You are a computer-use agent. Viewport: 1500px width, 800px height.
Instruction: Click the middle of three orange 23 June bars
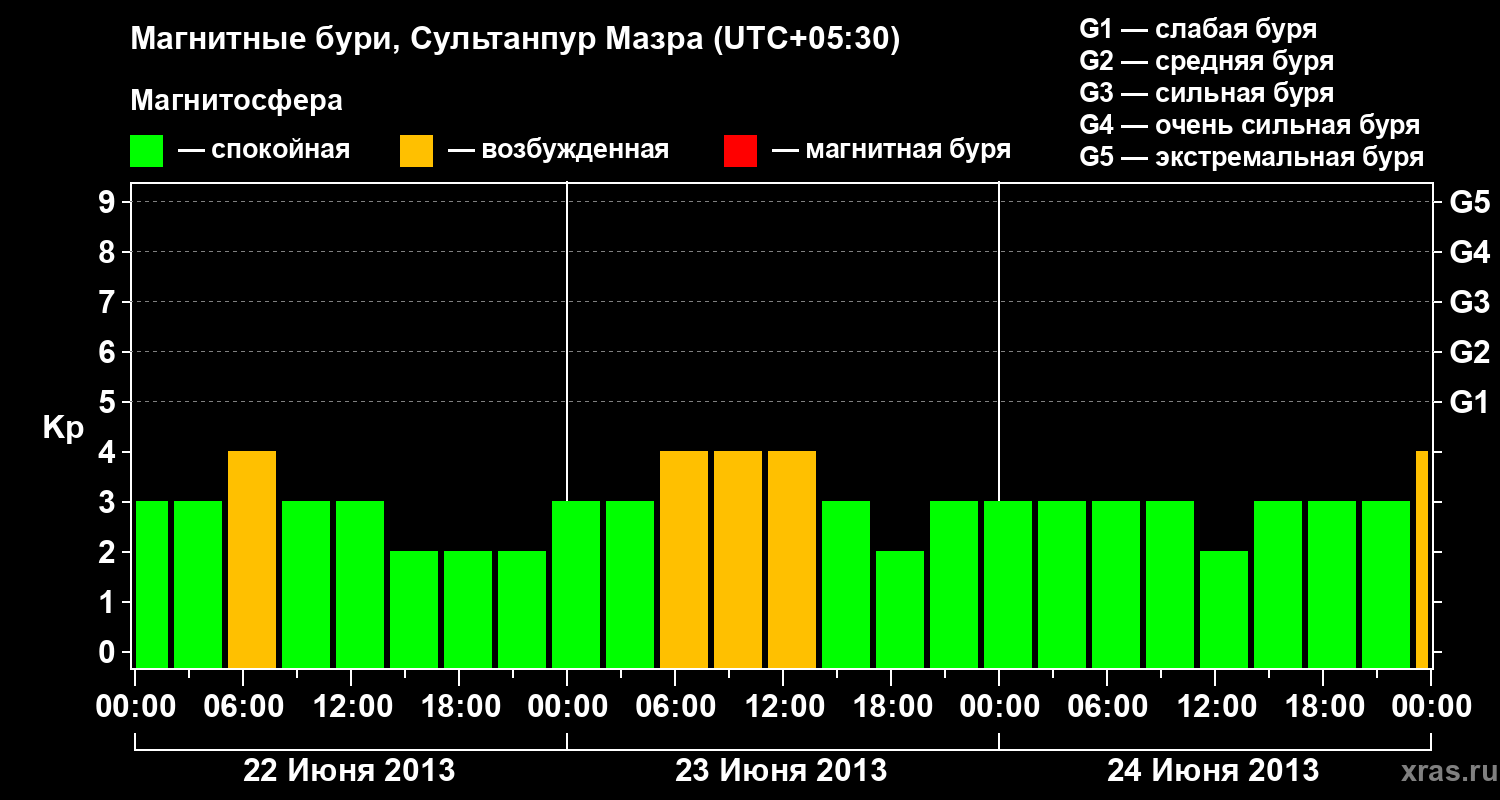tap(738, 560)
